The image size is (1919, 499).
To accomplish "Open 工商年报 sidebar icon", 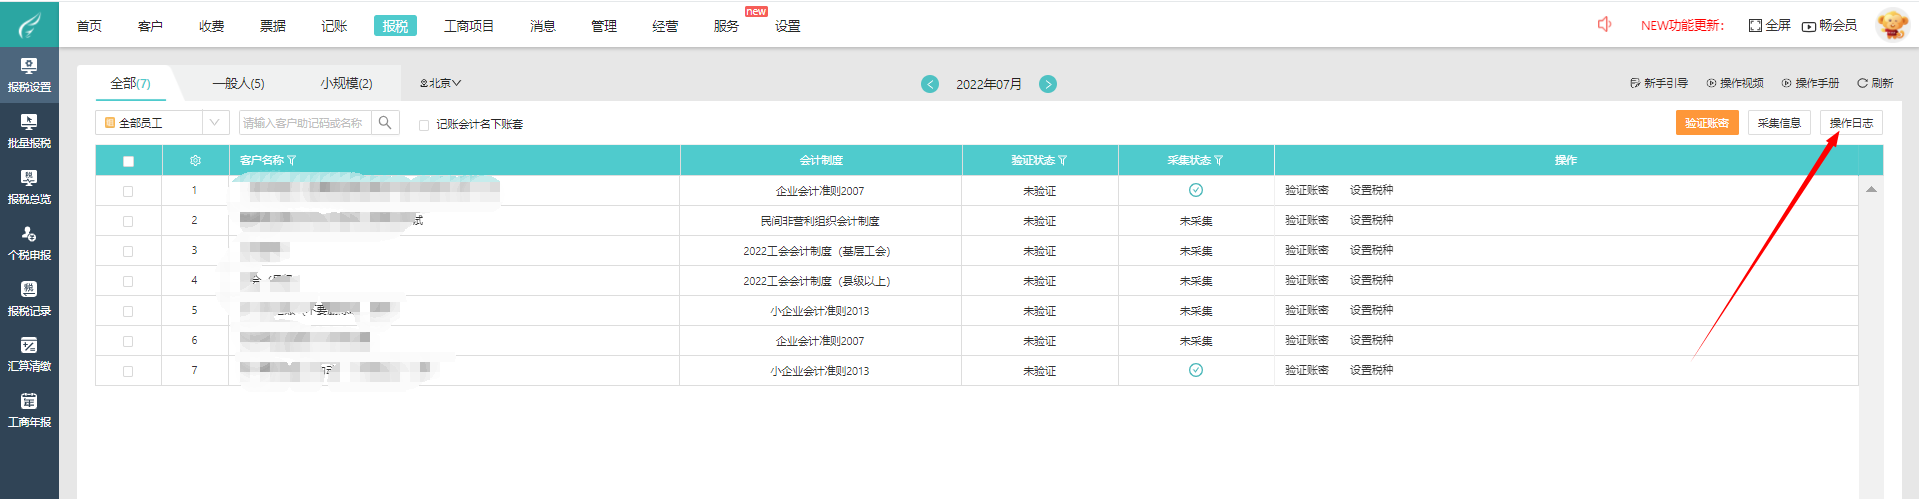I will (x=29, y=410).
